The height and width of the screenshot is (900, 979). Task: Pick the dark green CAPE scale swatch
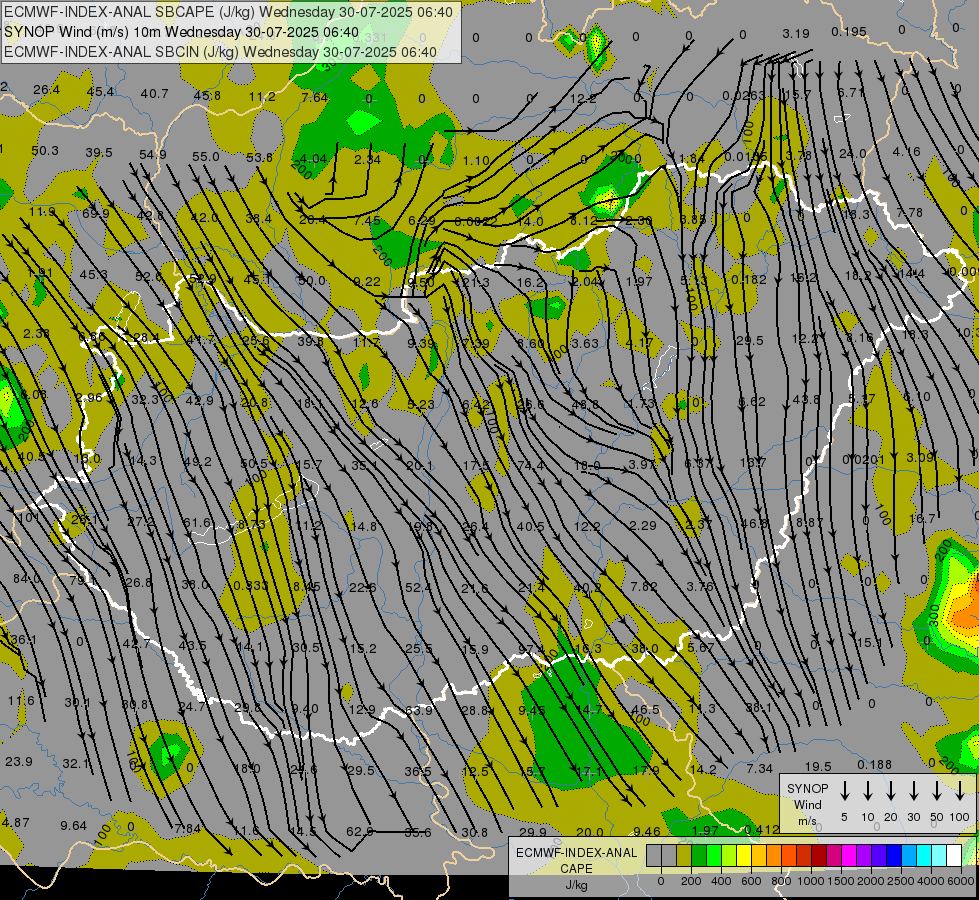pyautogui.click(x=699, y=855)
